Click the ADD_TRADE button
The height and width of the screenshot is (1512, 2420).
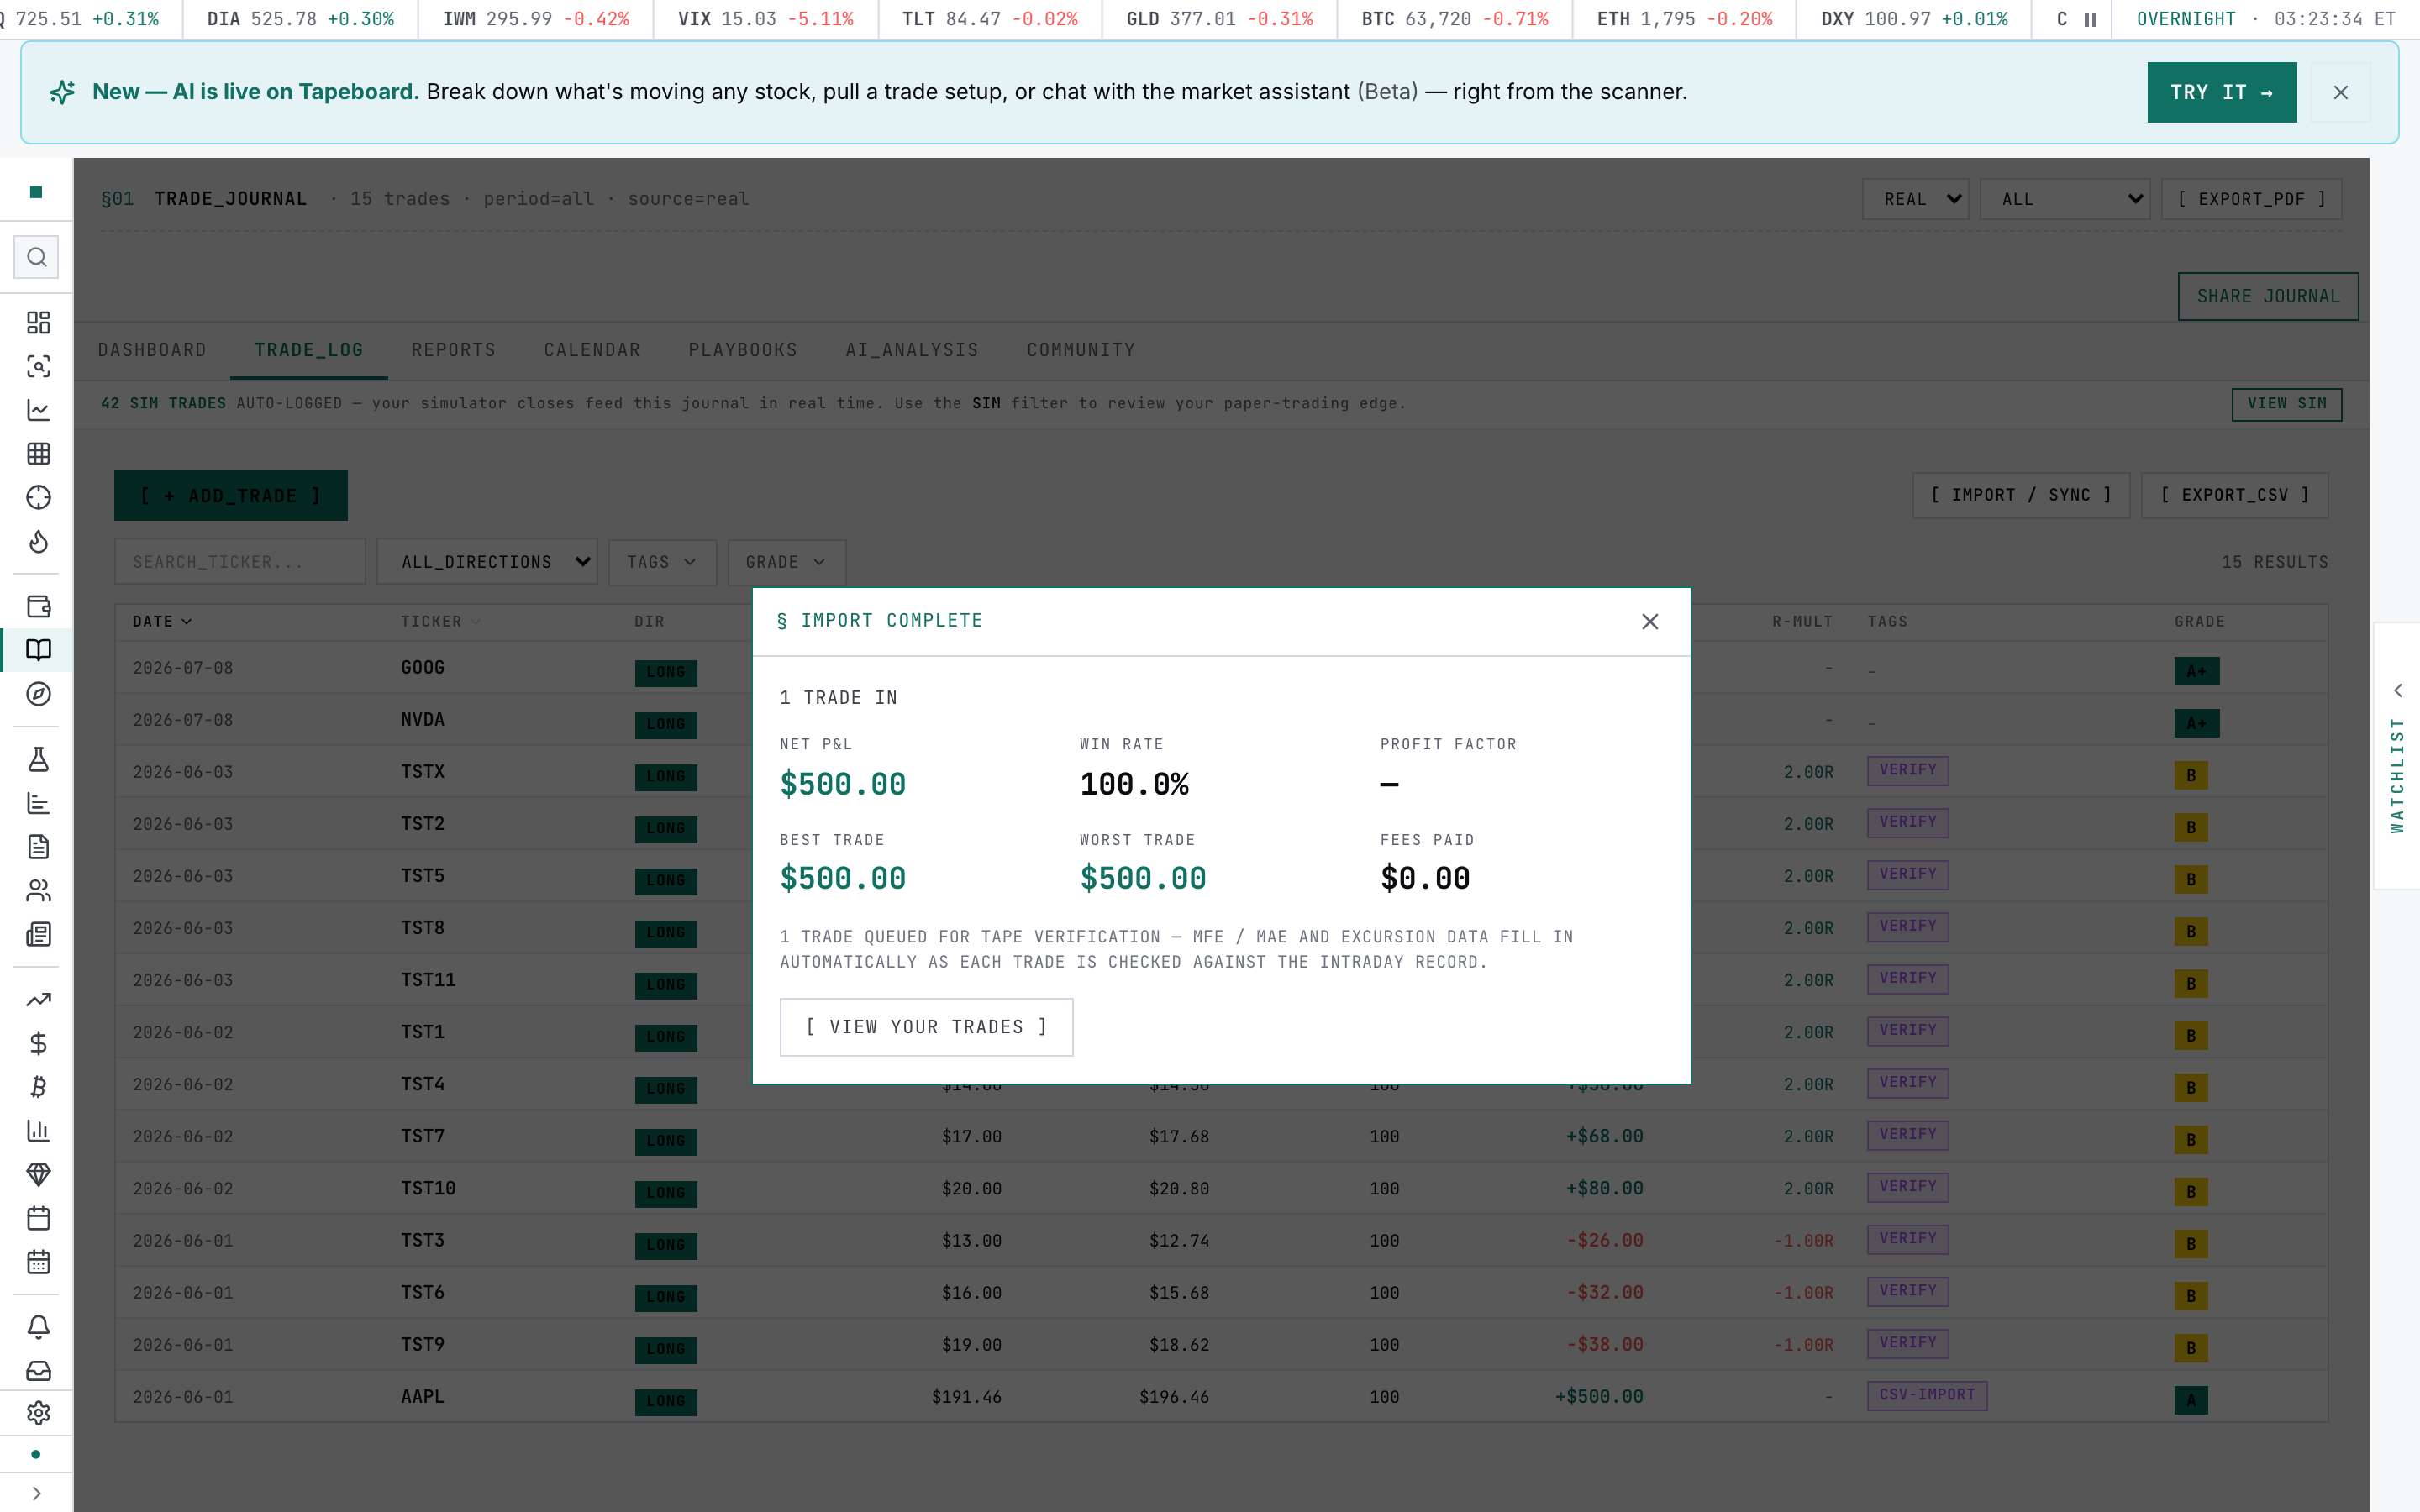[231, 495]
